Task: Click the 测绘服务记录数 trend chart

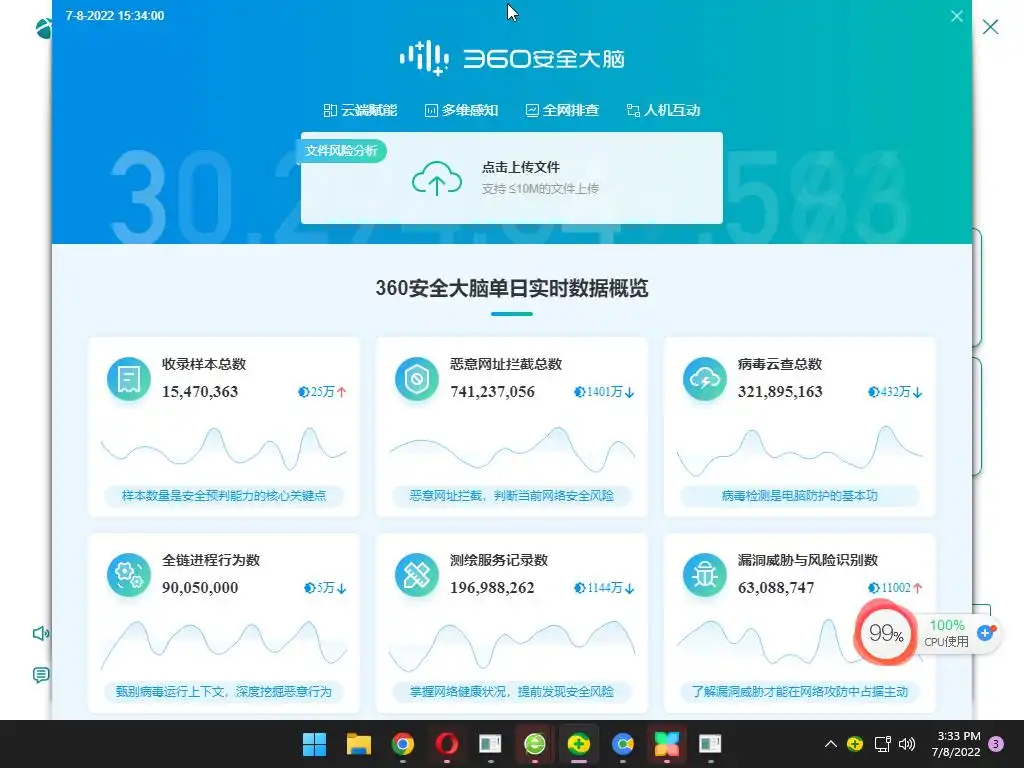Action: pos(512,645)
